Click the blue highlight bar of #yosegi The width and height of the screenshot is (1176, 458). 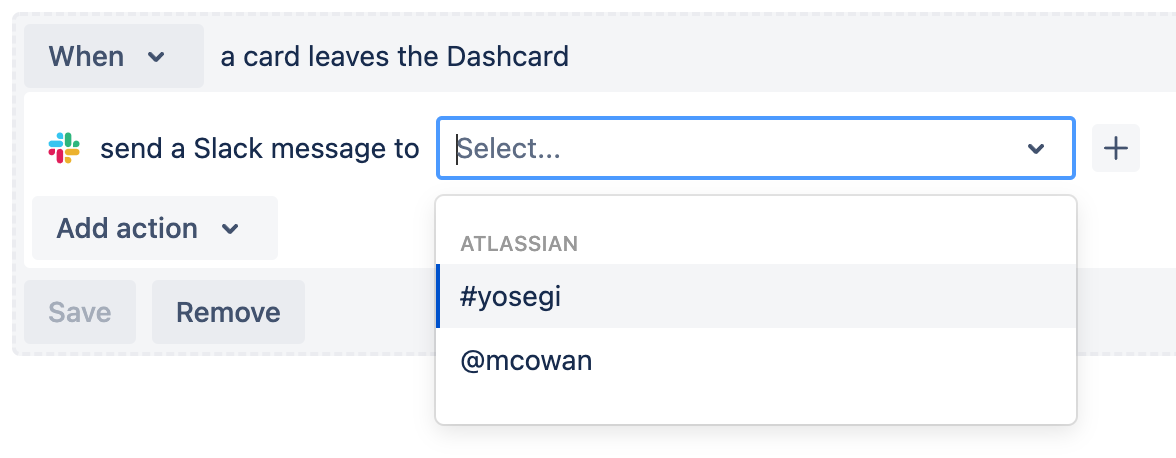pyautogui.click(x=438, y=297)
